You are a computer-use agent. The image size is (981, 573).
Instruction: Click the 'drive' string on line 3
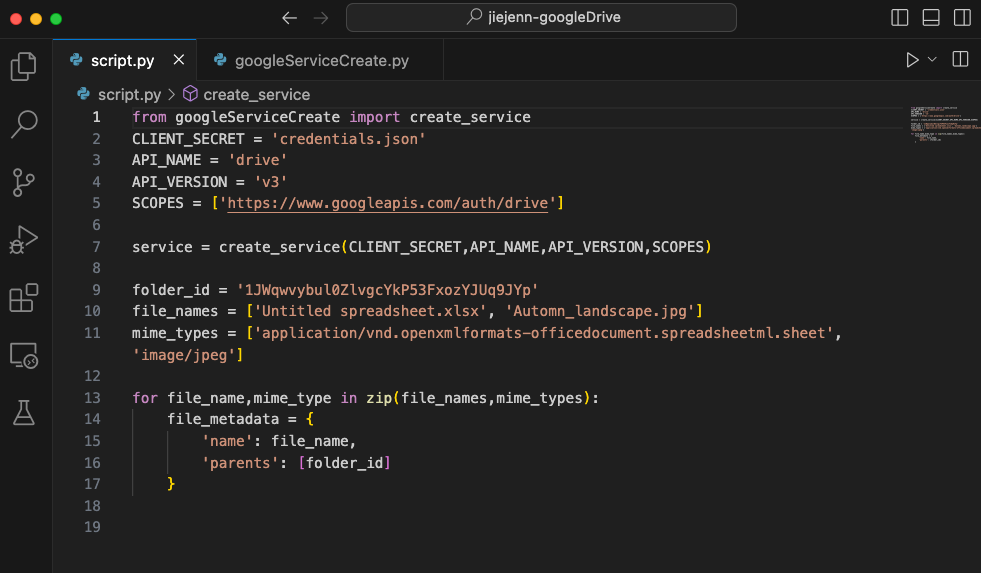(258, 160)
